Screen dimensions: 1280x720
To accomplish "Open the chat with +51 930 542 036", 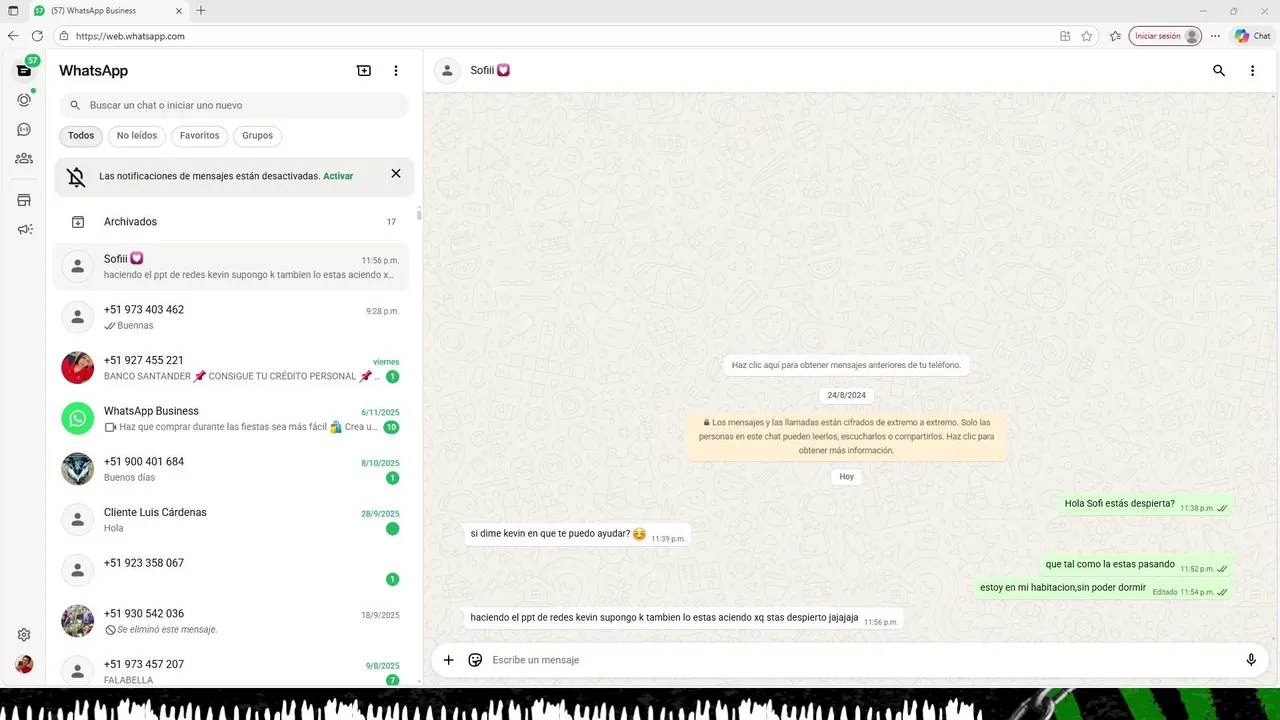I will coord(231,621).
